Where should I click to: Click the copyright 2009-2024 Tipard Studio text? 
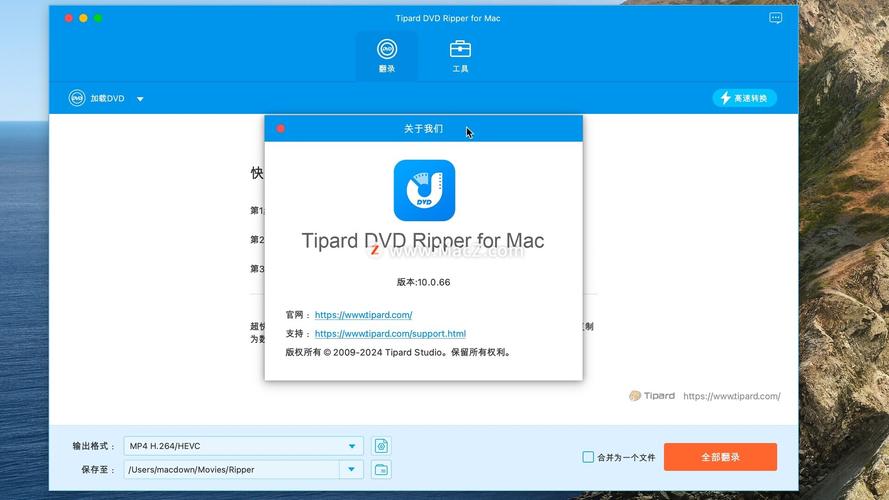tap(398, 353)
